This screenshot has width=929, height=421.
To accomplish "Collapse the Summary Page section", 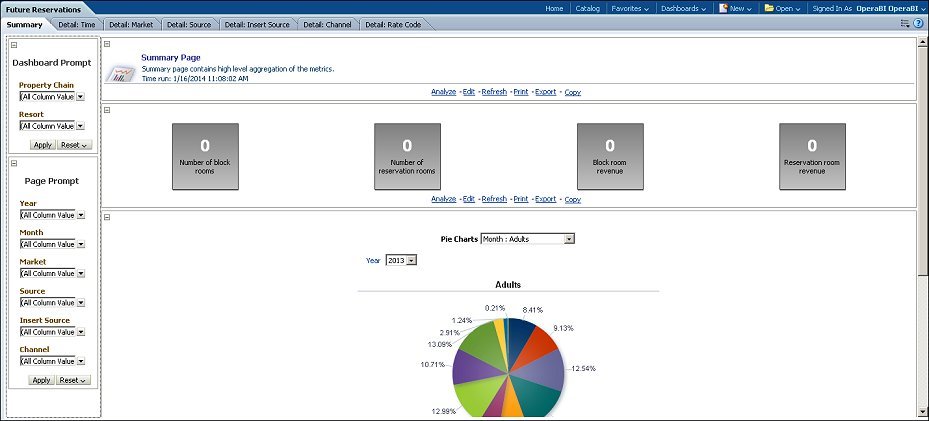I will 107,44.
